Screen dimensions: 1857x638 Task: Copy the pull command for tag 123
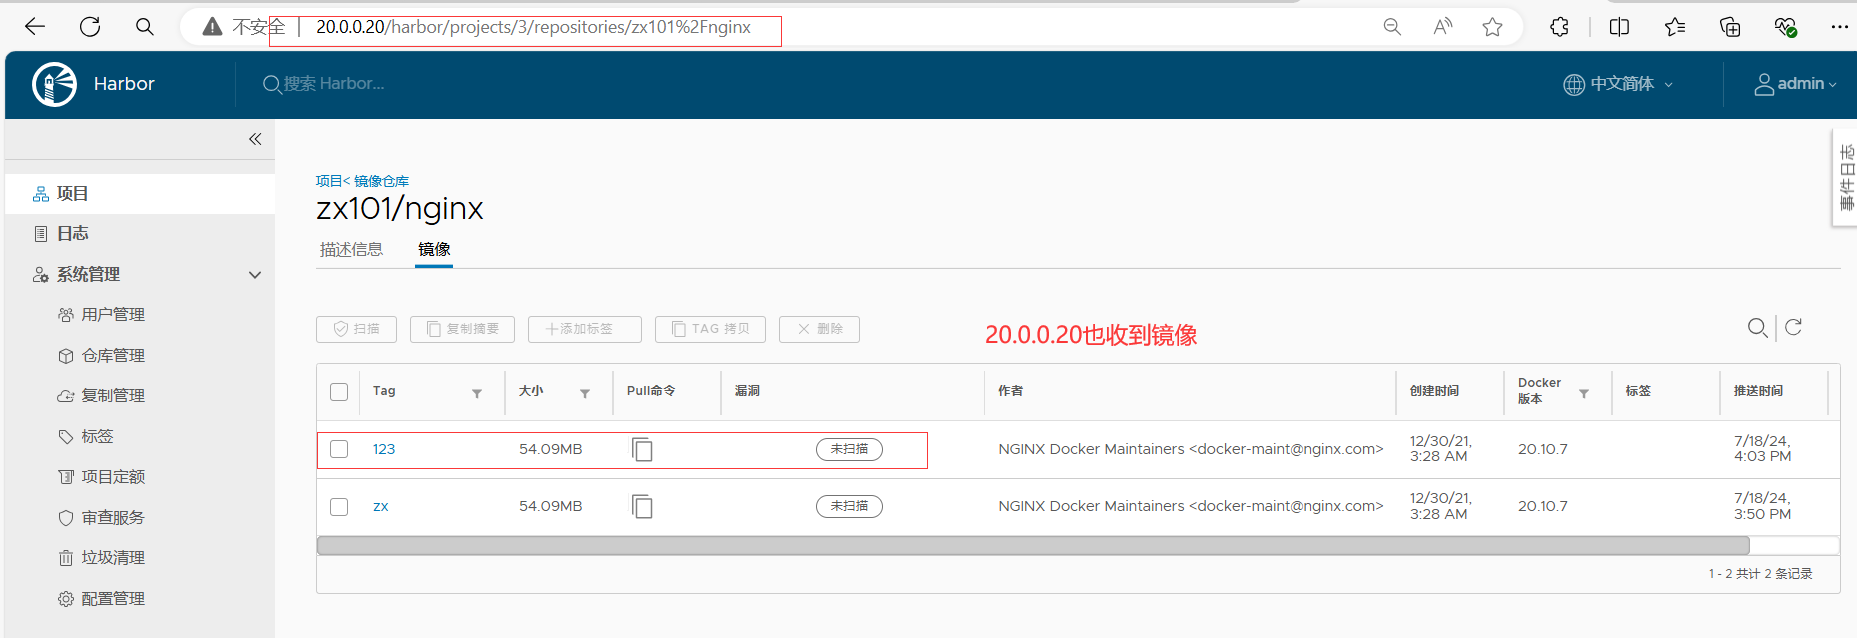pyautogui.click(x=642, y=450)
